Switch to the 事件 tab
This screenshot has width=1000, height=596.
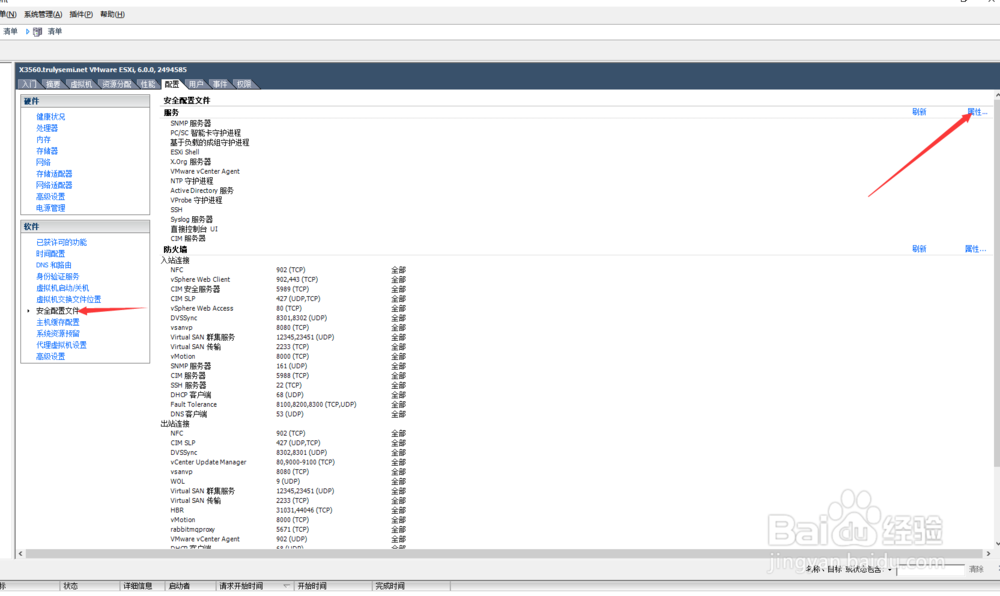220,84
